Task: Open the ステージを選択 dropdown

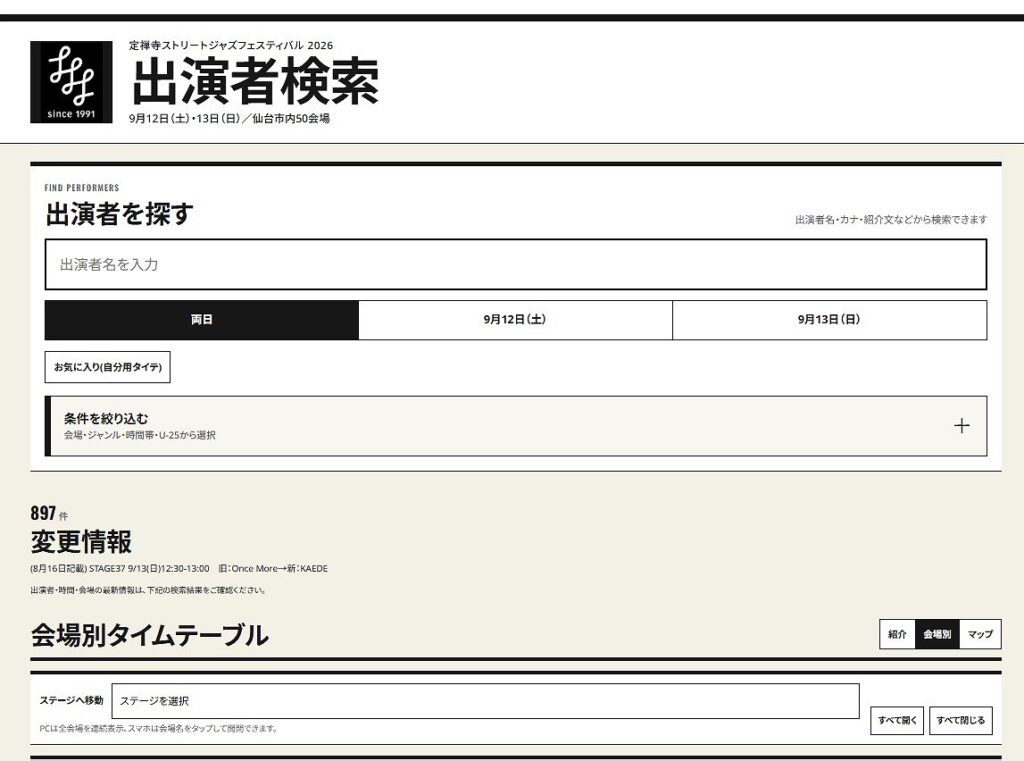Action: click(x=485, y=701)
